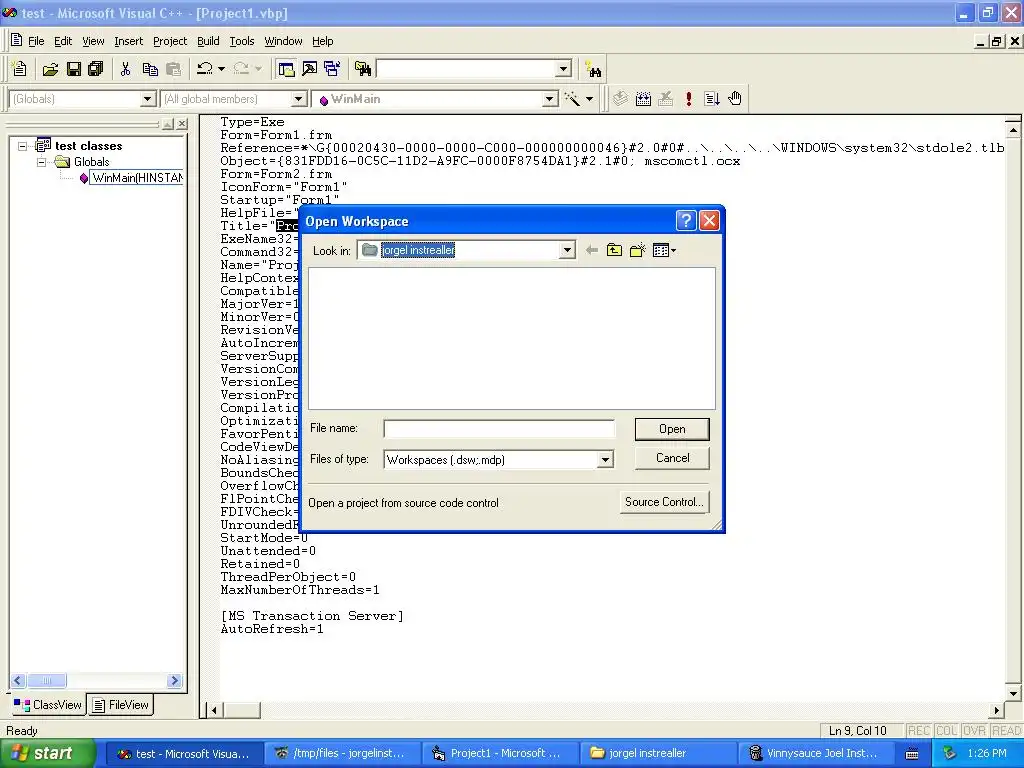Switch to Project1 - Microsoft taskbar button

pyautogui.click(x=499, y=754)
